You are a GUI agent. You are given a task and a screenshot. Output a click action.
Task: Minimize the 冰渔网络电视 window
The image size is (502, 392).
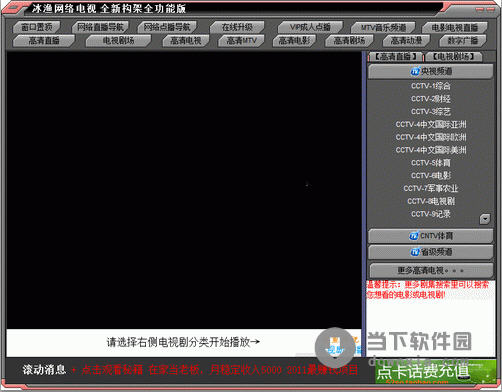[479, 9]
